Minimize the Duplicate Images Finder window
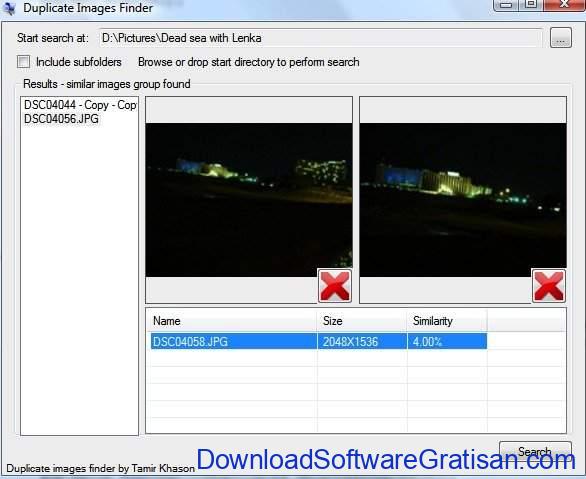 tap(506, 5)
